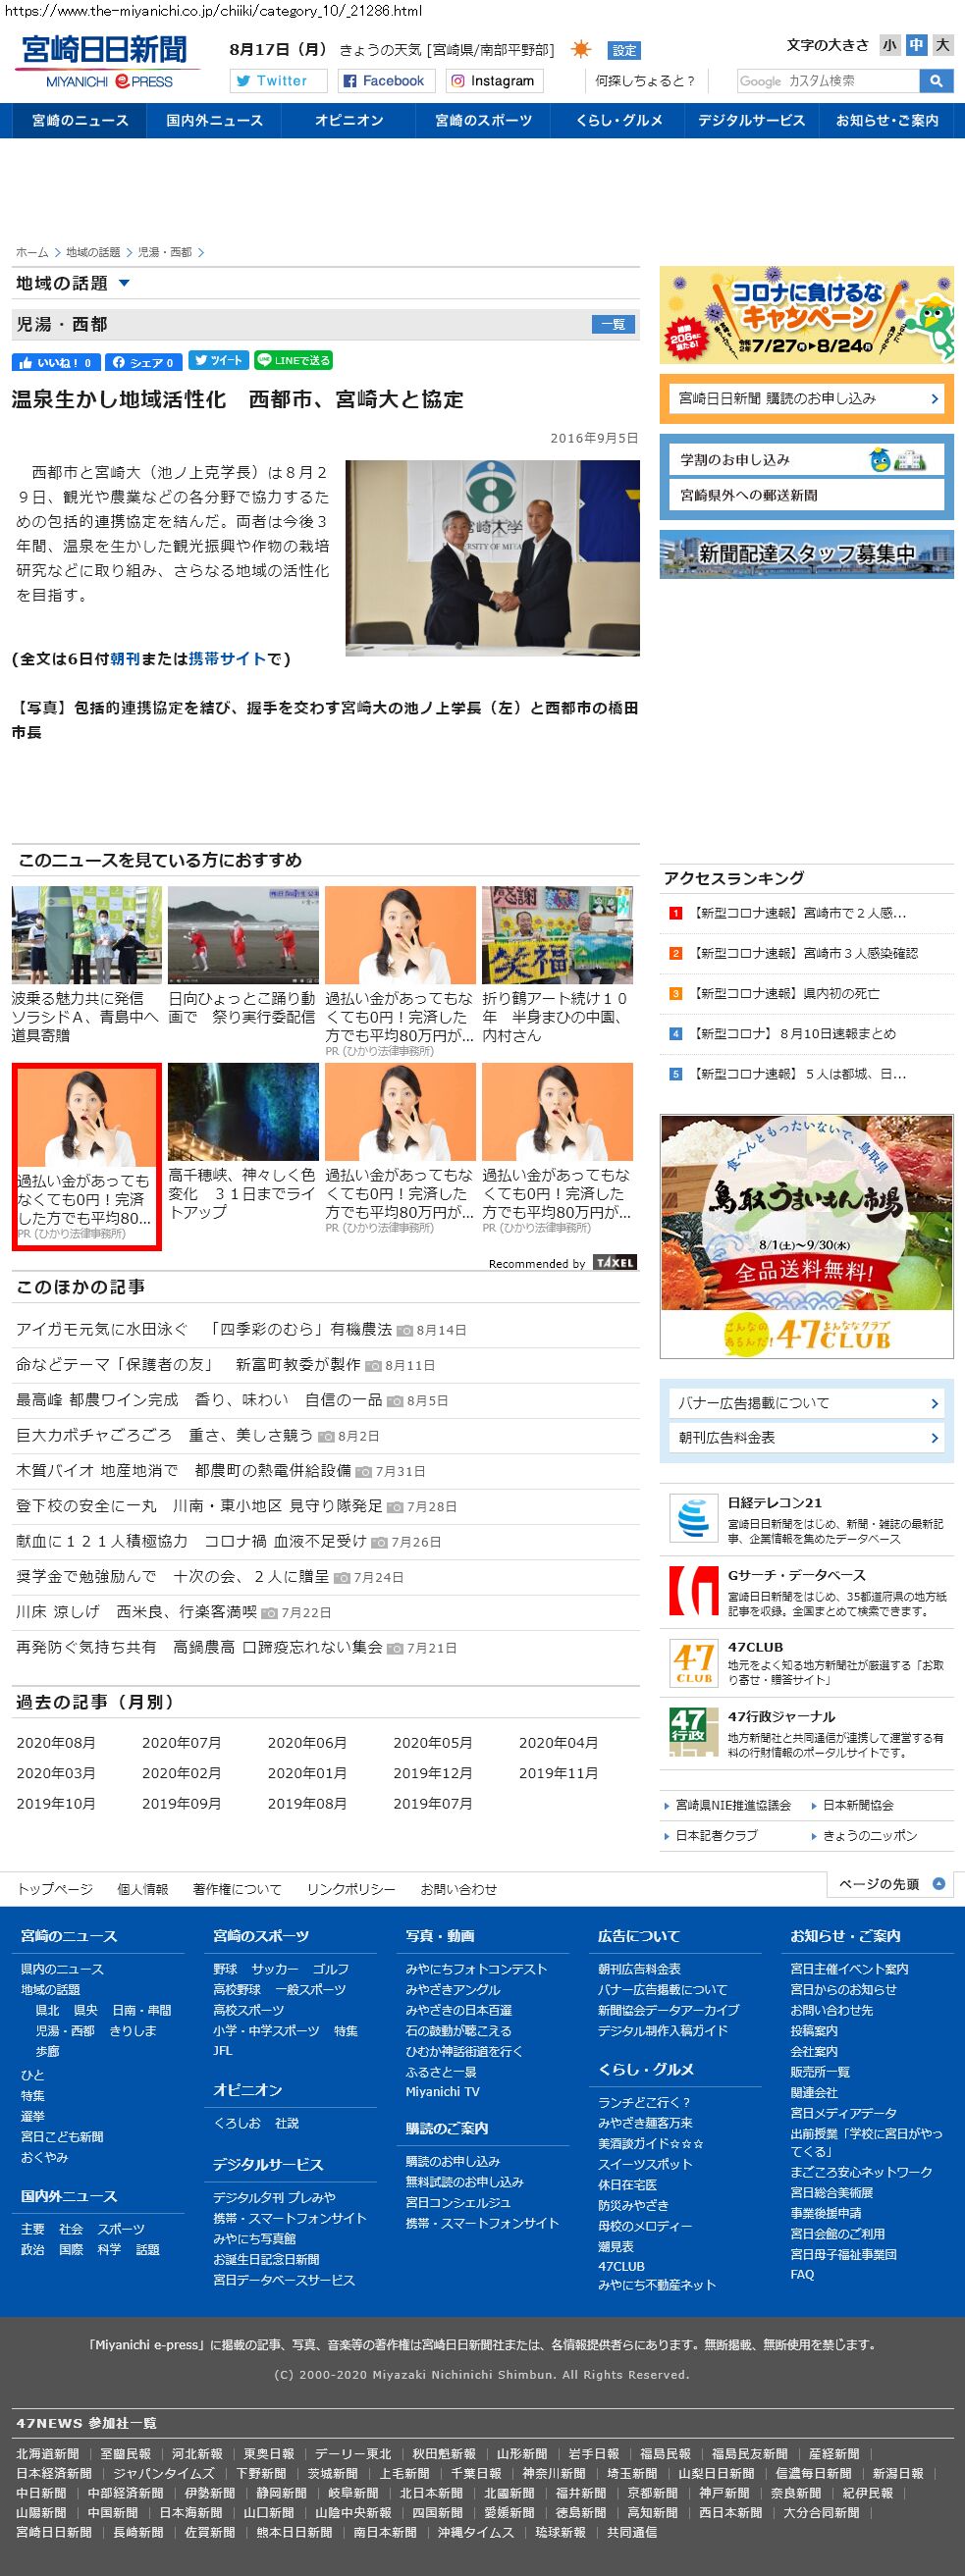Click the search magnifier button

point(935,81)
